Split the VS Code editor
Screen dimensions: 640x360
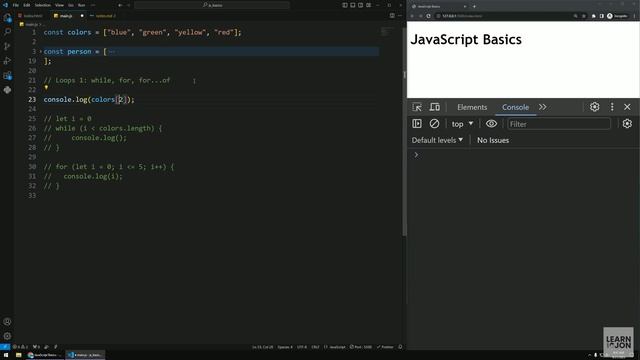[392, 16]
